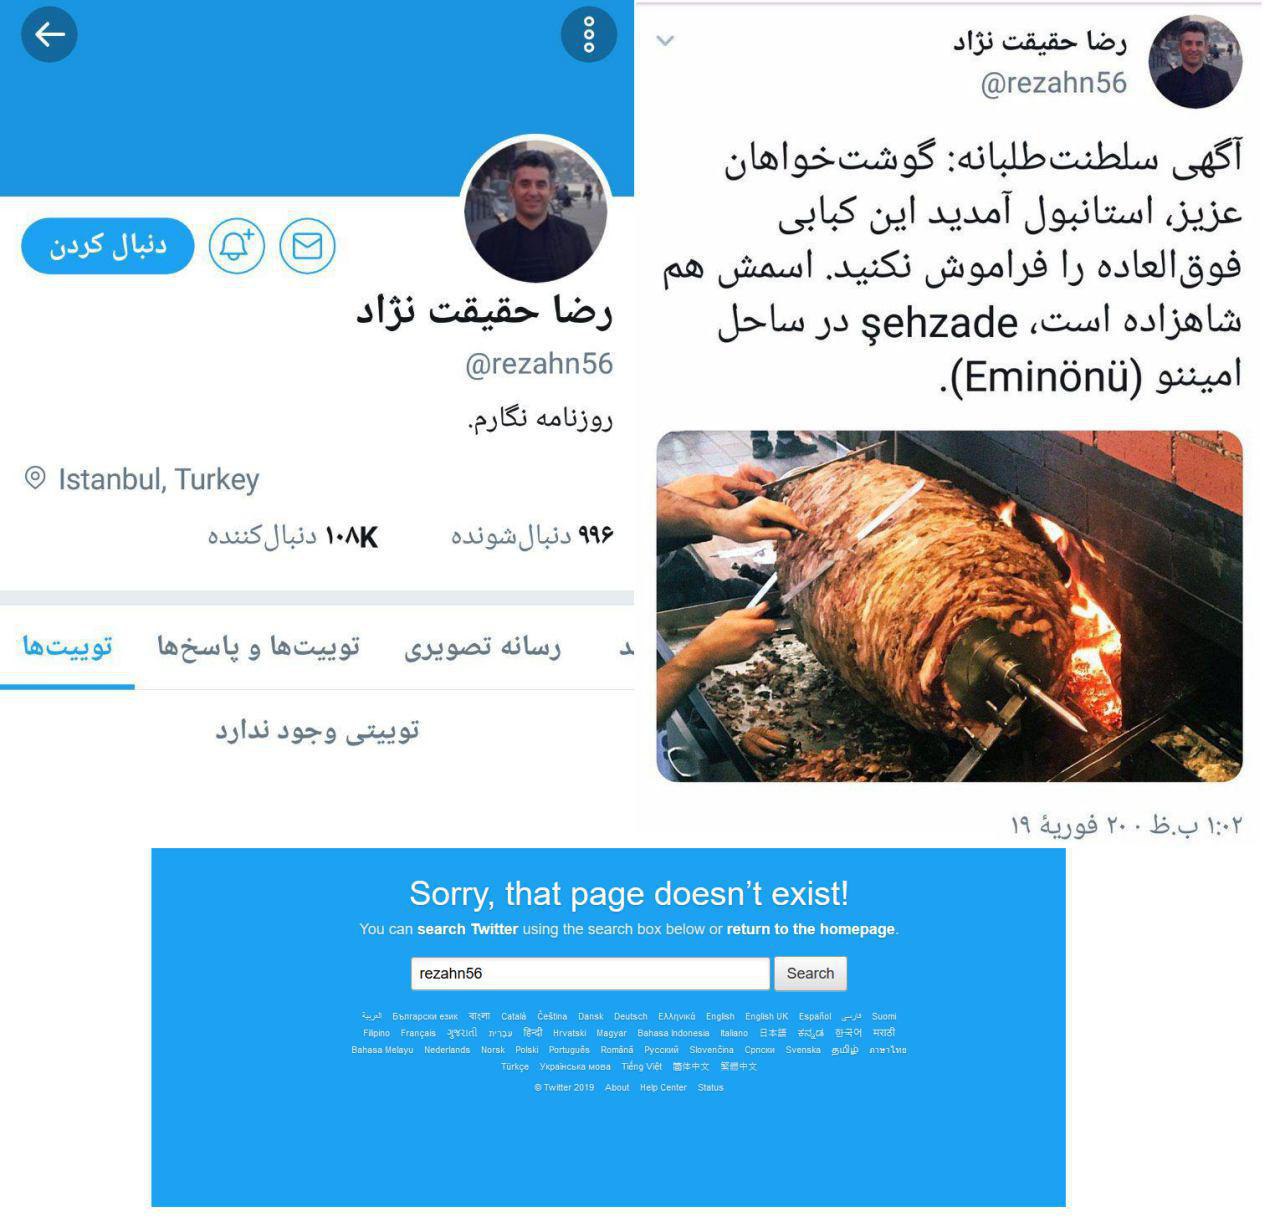Click the Search button
This screenshot has height=1232, width=1280.
pos(810,973)
